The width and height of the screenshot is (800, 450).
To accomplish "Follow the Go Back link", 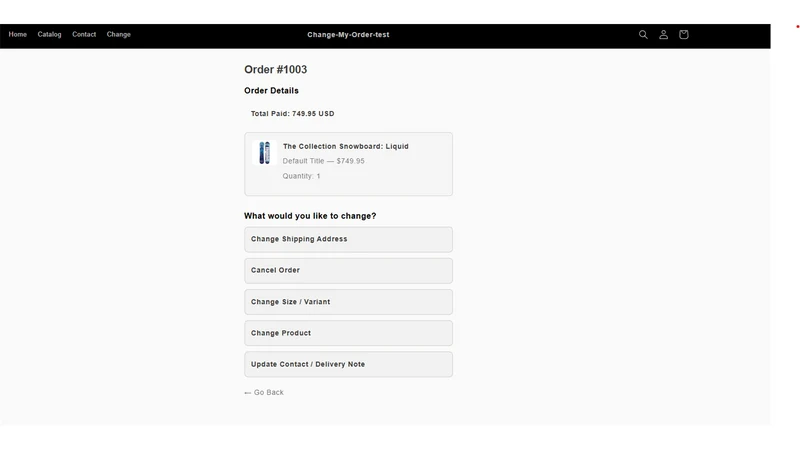I will (264, 392).
